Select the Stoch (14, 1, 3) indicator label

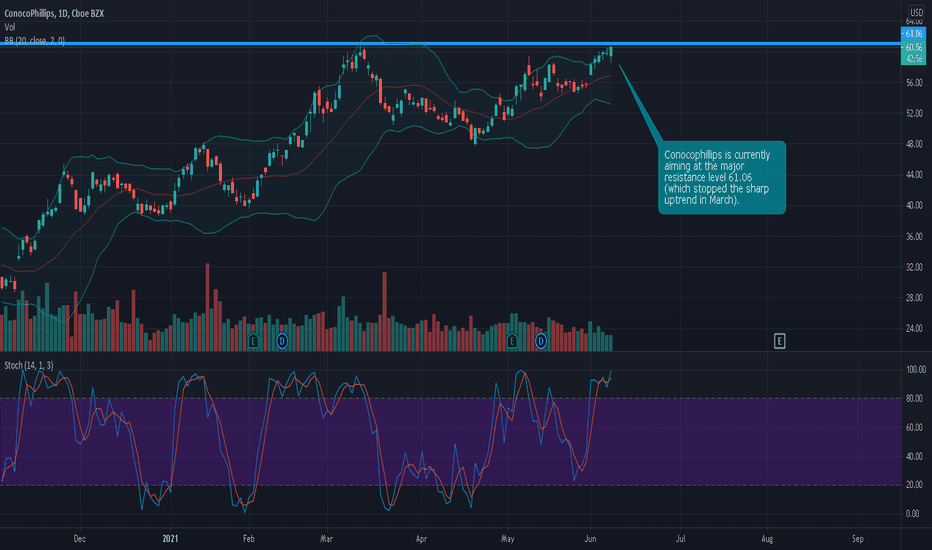click(29, 365)
